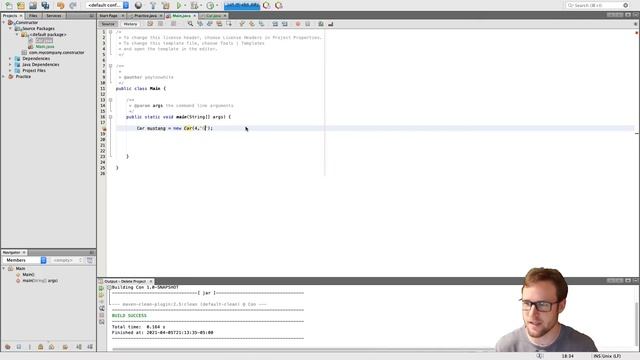
Task: Open the Practice.java editor tab
Action: 146,16
